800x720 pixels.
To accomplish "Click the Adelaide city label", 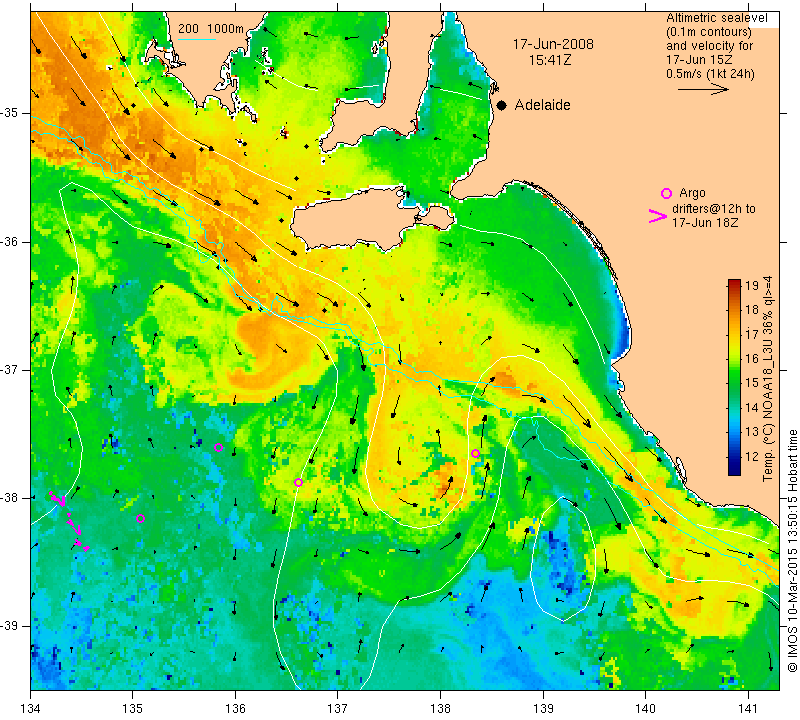I will (x=542, y=105).
